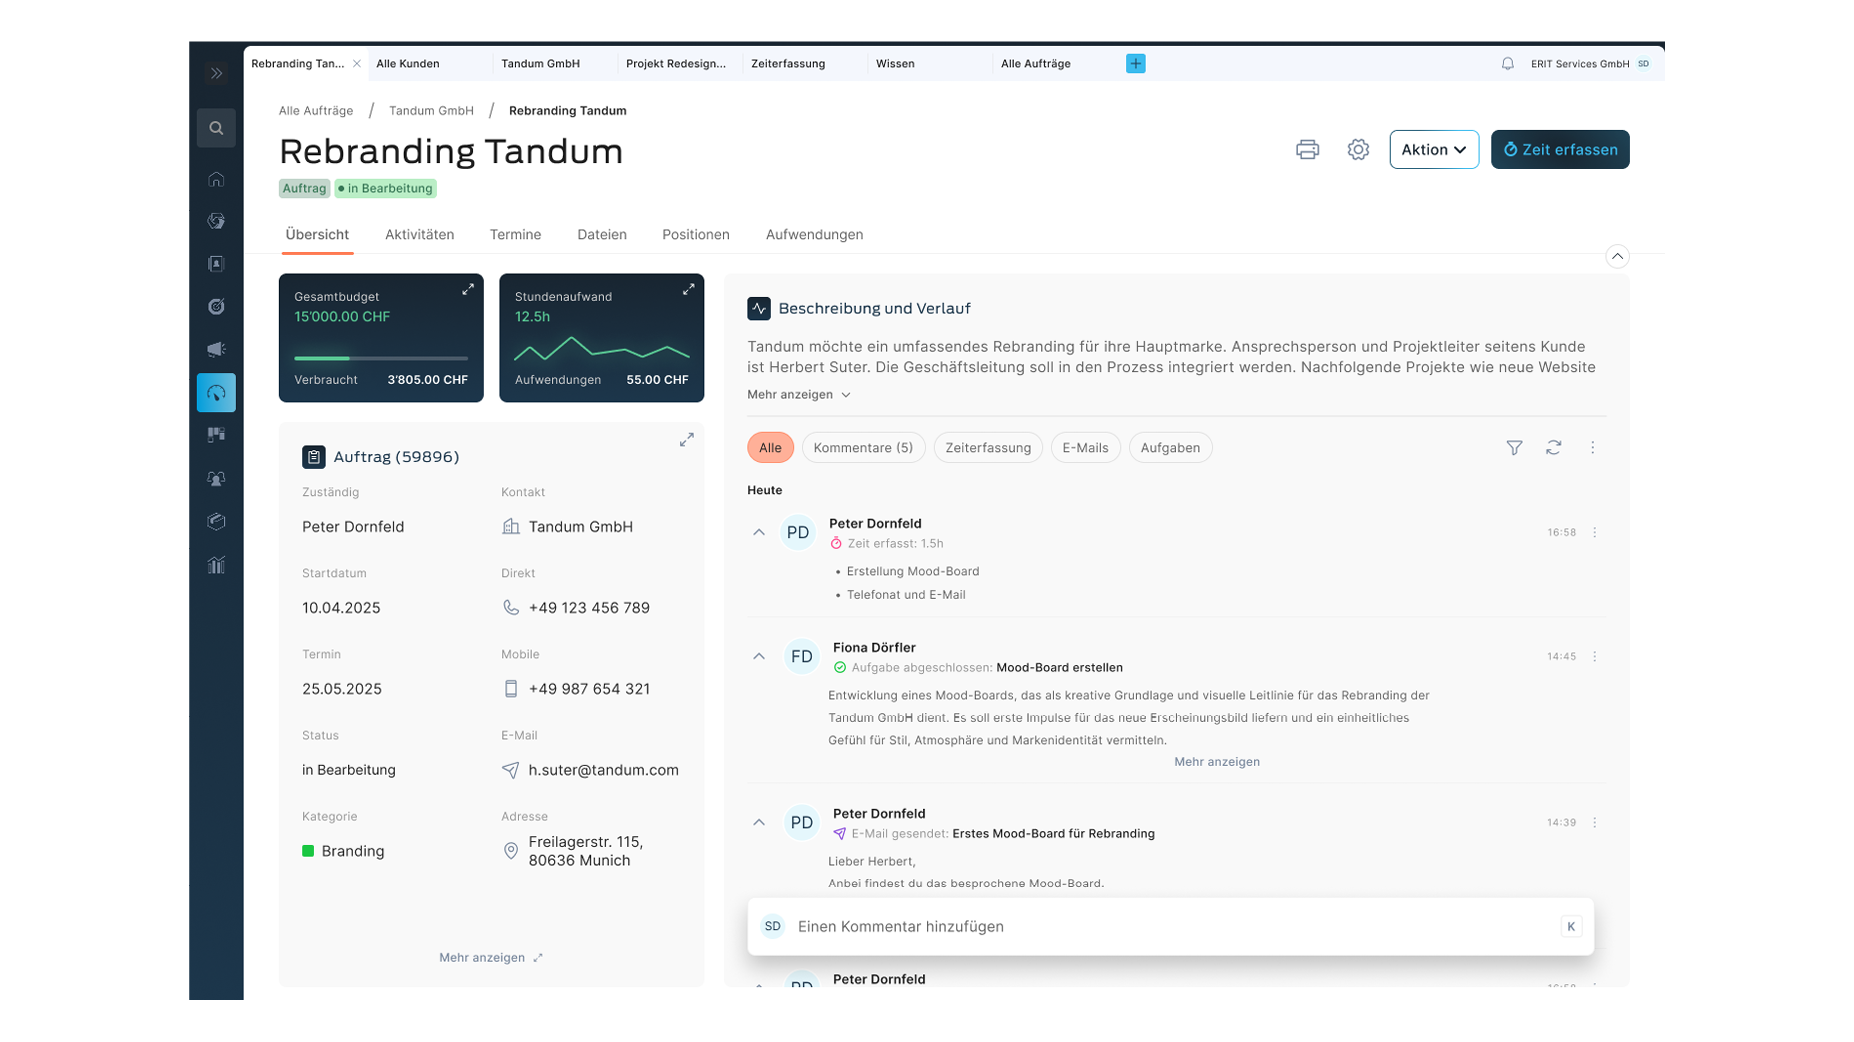Open settings via the gear icon

click(x=1357, y=150)
